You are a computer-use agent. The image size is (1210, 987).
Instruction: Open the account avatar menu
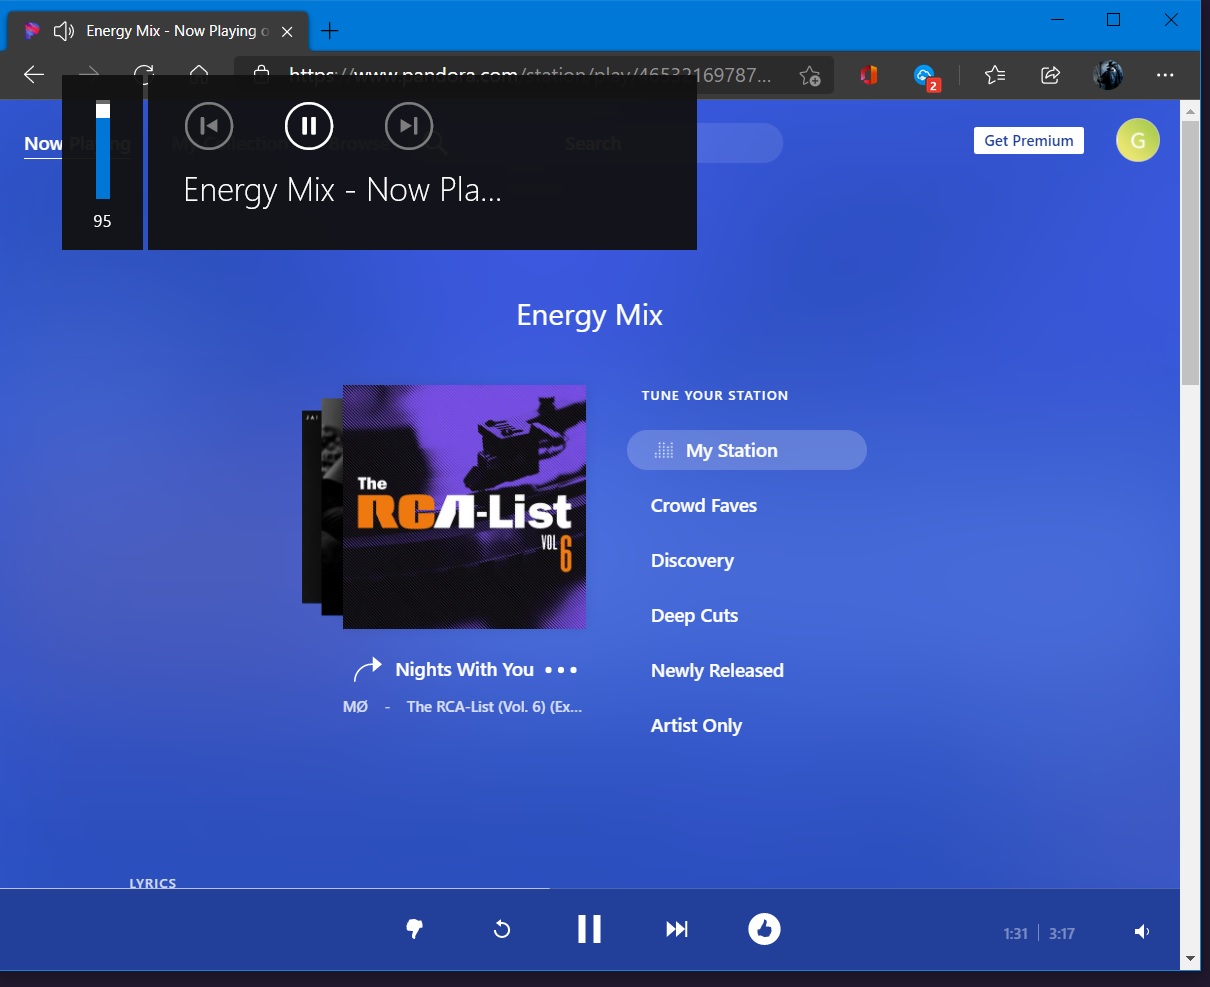[x=1137, y=140]
